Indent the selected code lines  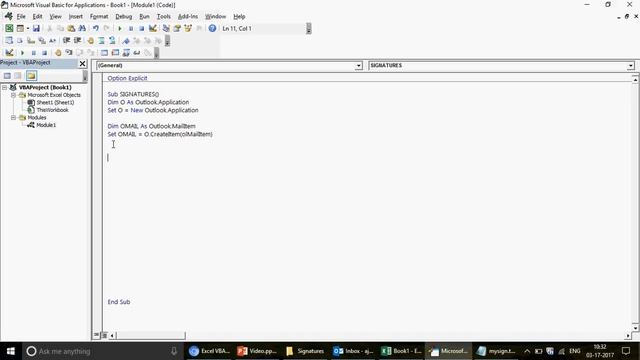(x=66, y=40)
